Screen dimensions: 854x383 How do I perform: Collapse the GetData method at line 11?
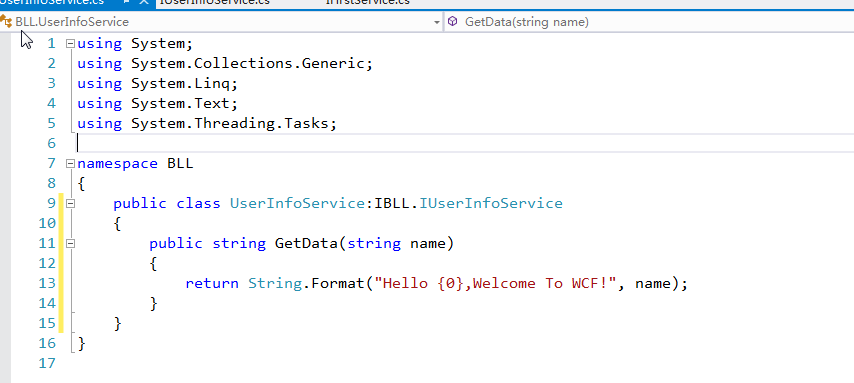[x=70, y=244]
